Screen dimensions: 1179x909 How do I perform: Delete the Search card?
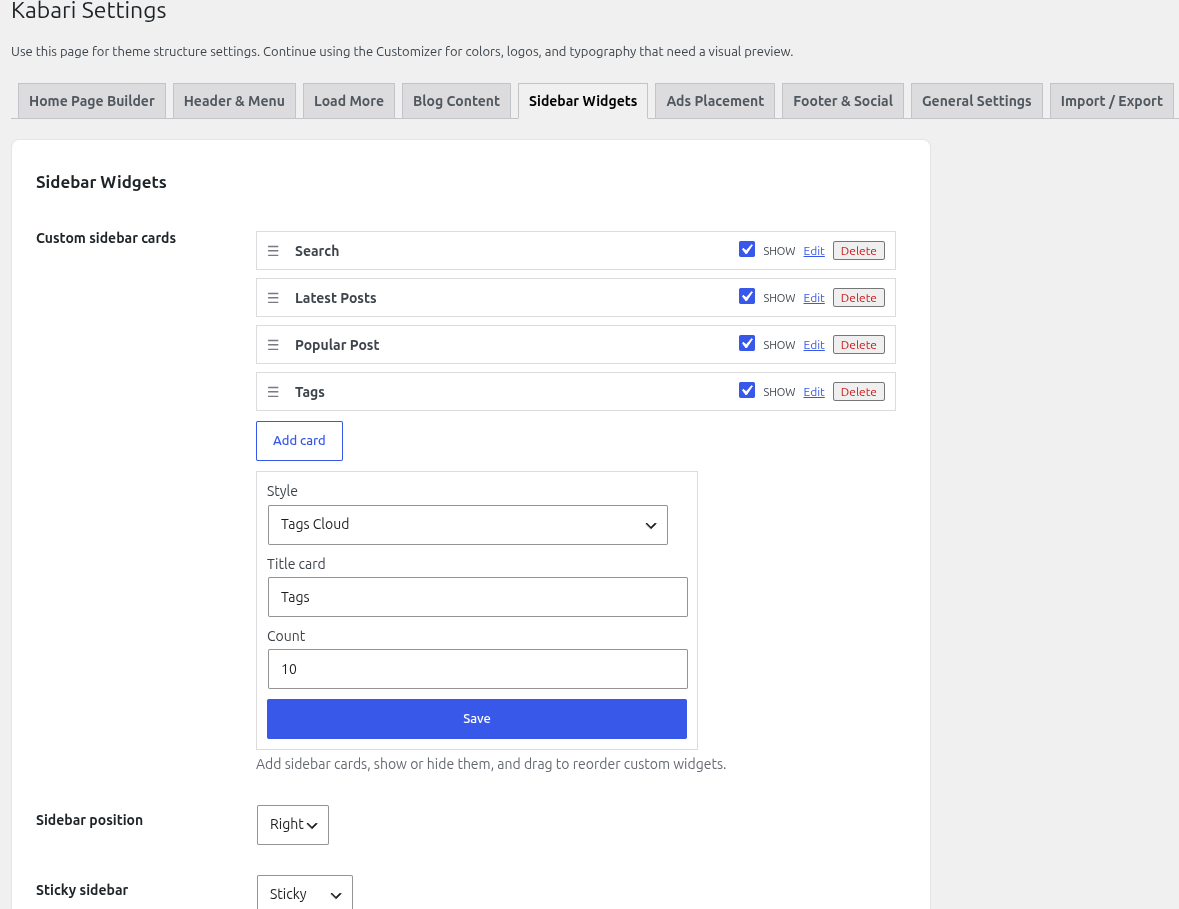click(859, 251)
